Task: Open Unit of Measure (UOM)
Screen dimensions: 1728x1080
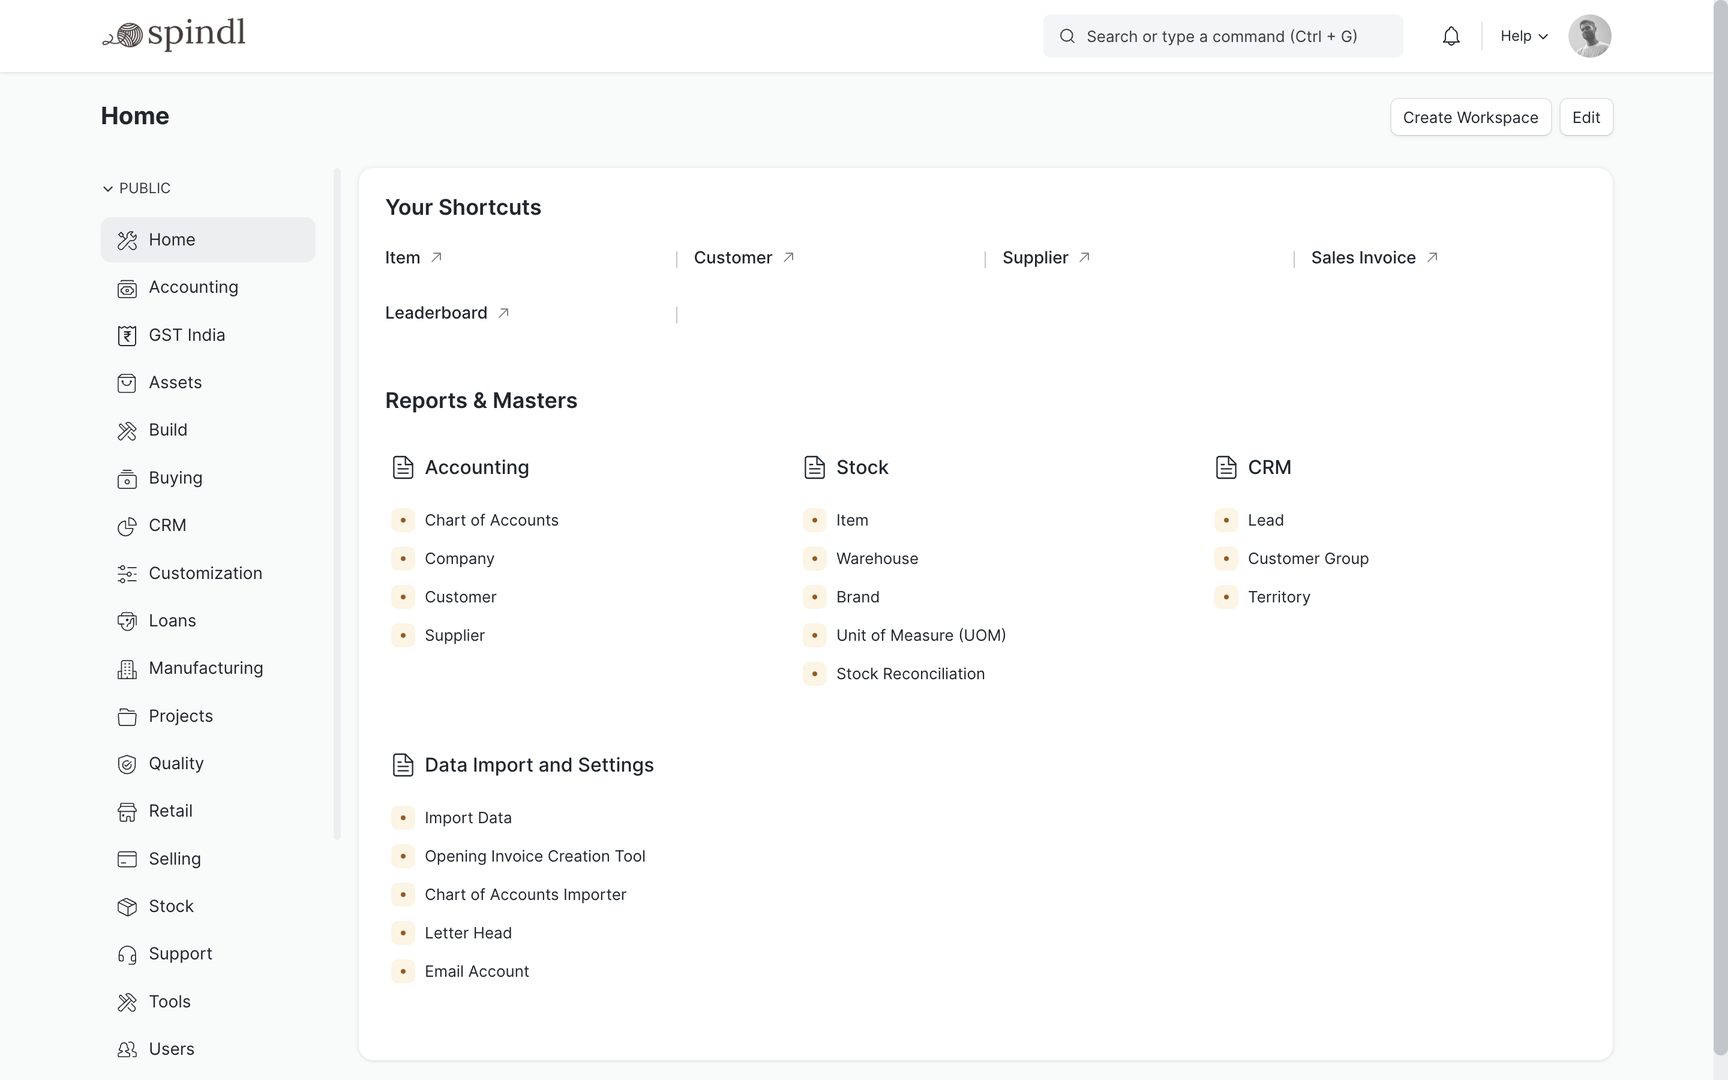Action: [x=921, y=635]
